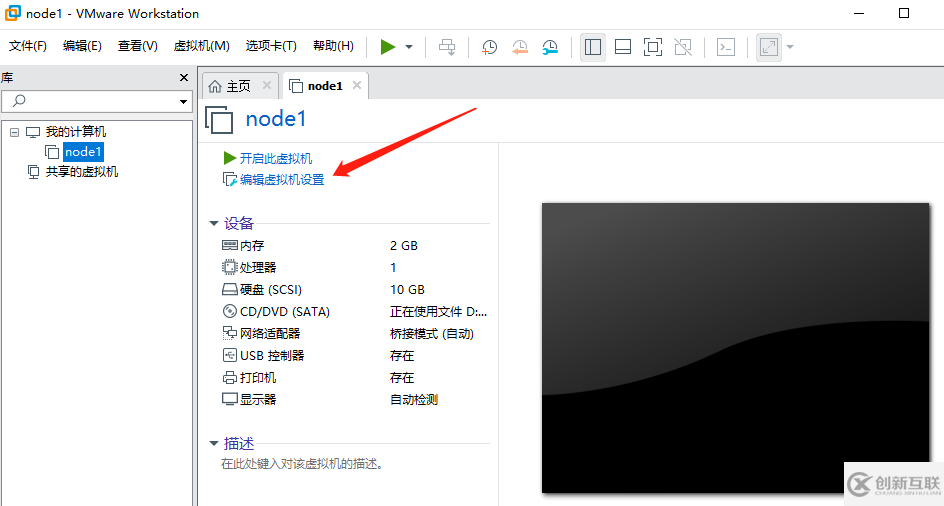This screenshot has width=944, height=506.
Task: Revert to snapshot using the orange arrow clock icon
Action: click(x=520, y=47)
